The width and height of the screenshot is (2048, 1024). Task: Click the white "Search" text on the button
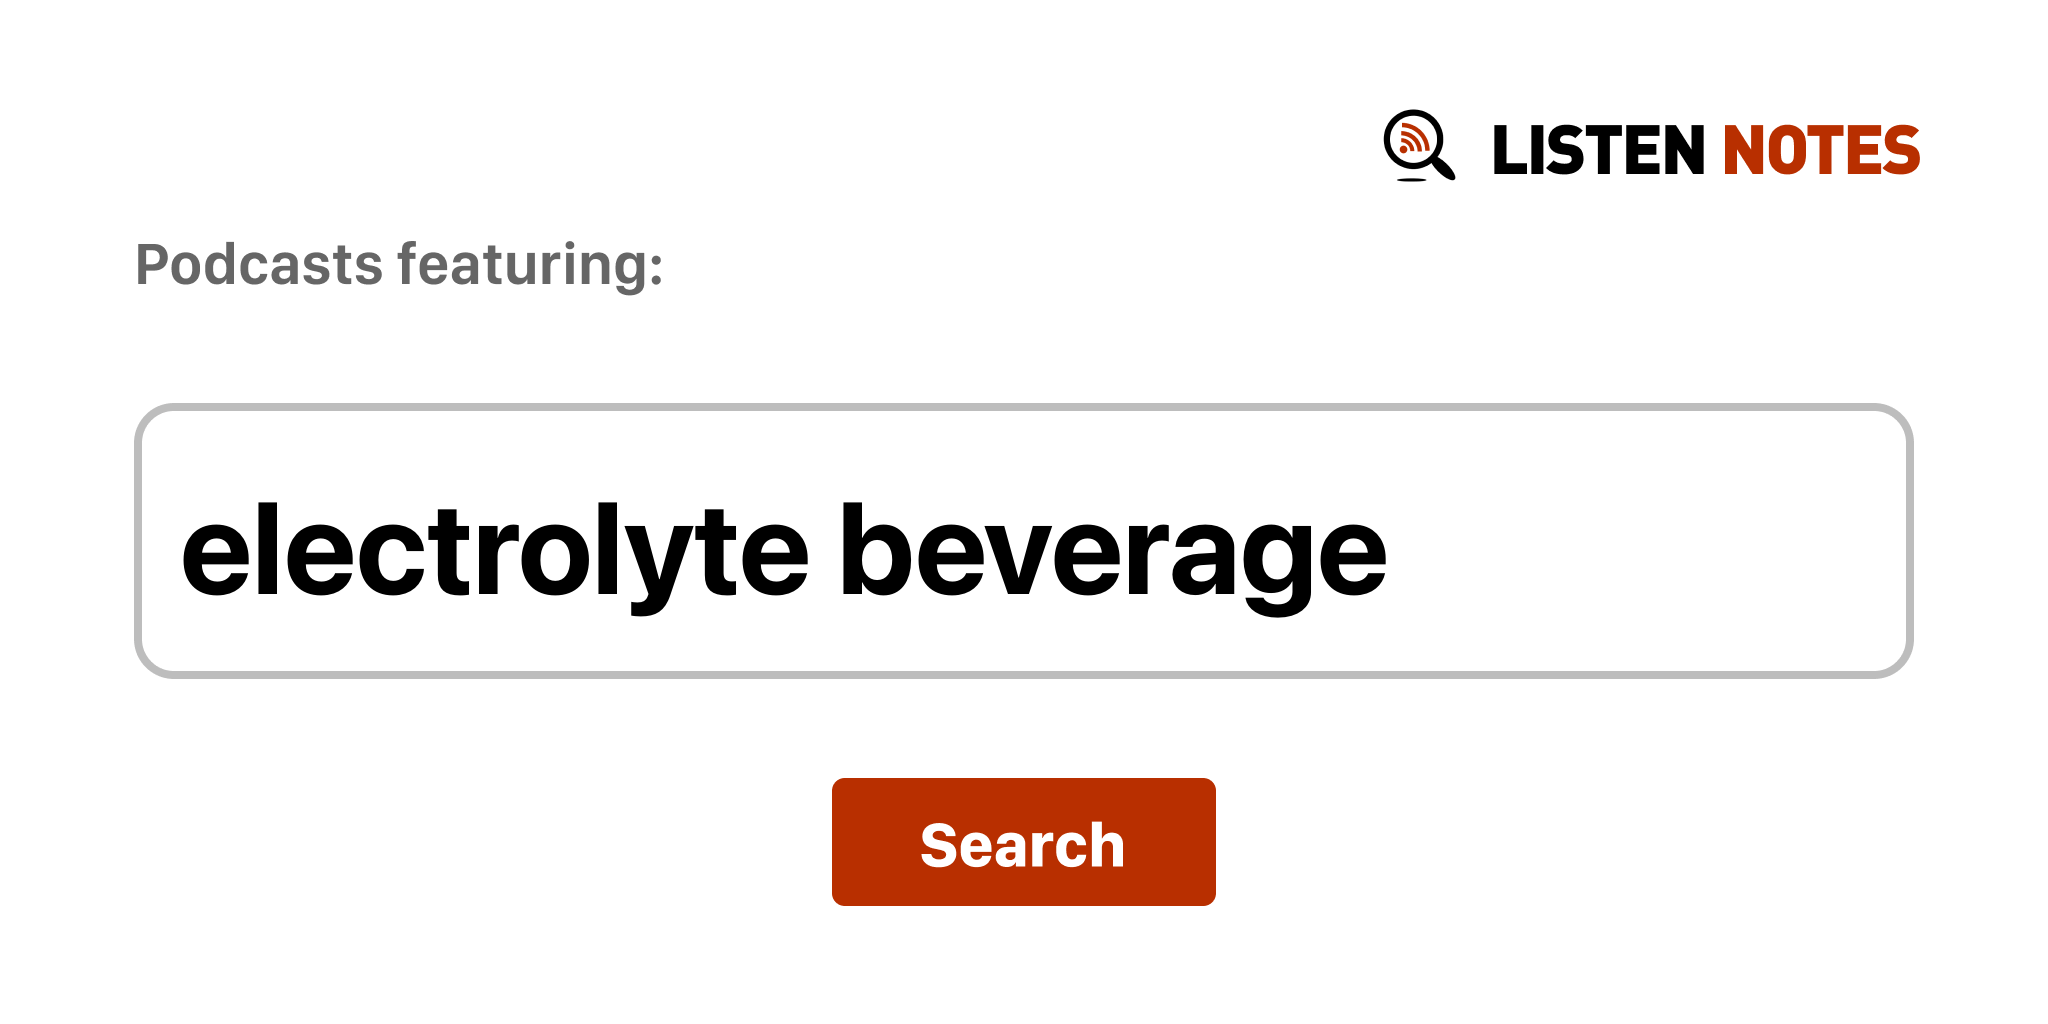[x=1022, y=845]
